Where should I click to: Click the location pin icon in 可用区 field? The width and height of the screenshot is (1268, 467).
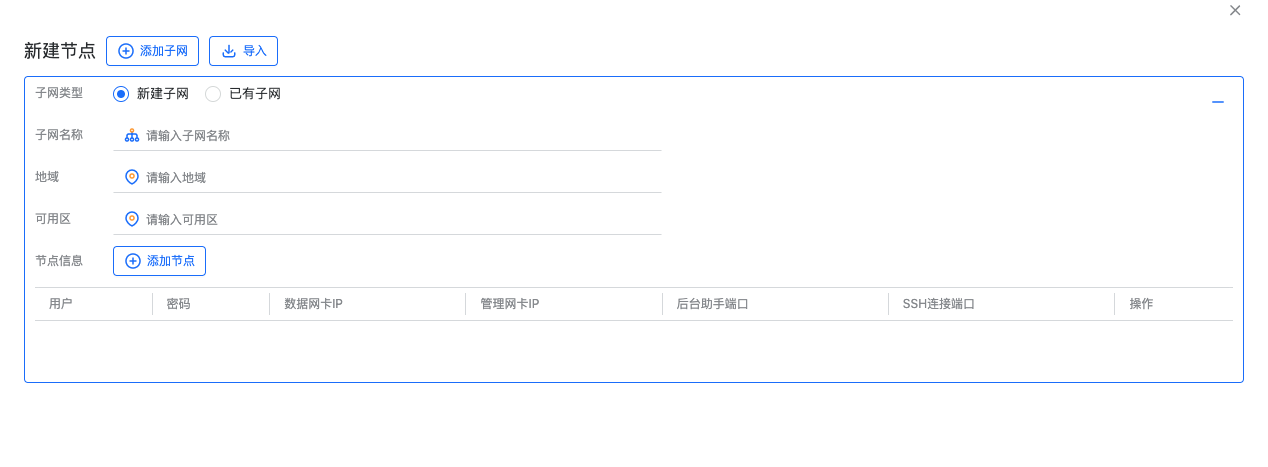coord(132,219)
